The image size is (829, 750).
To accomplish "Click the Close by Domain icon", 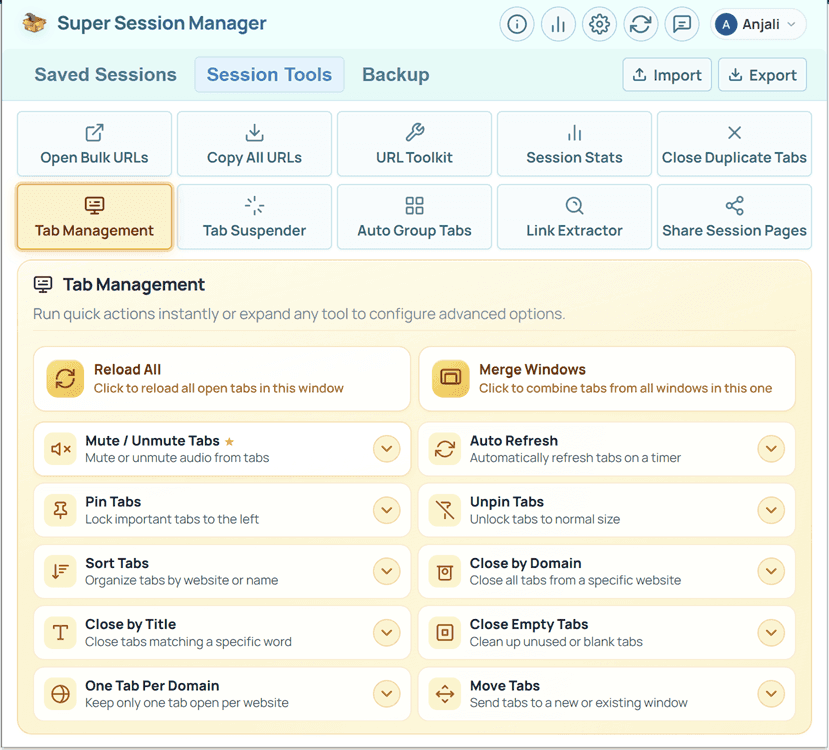I will (x=445, y=571).
